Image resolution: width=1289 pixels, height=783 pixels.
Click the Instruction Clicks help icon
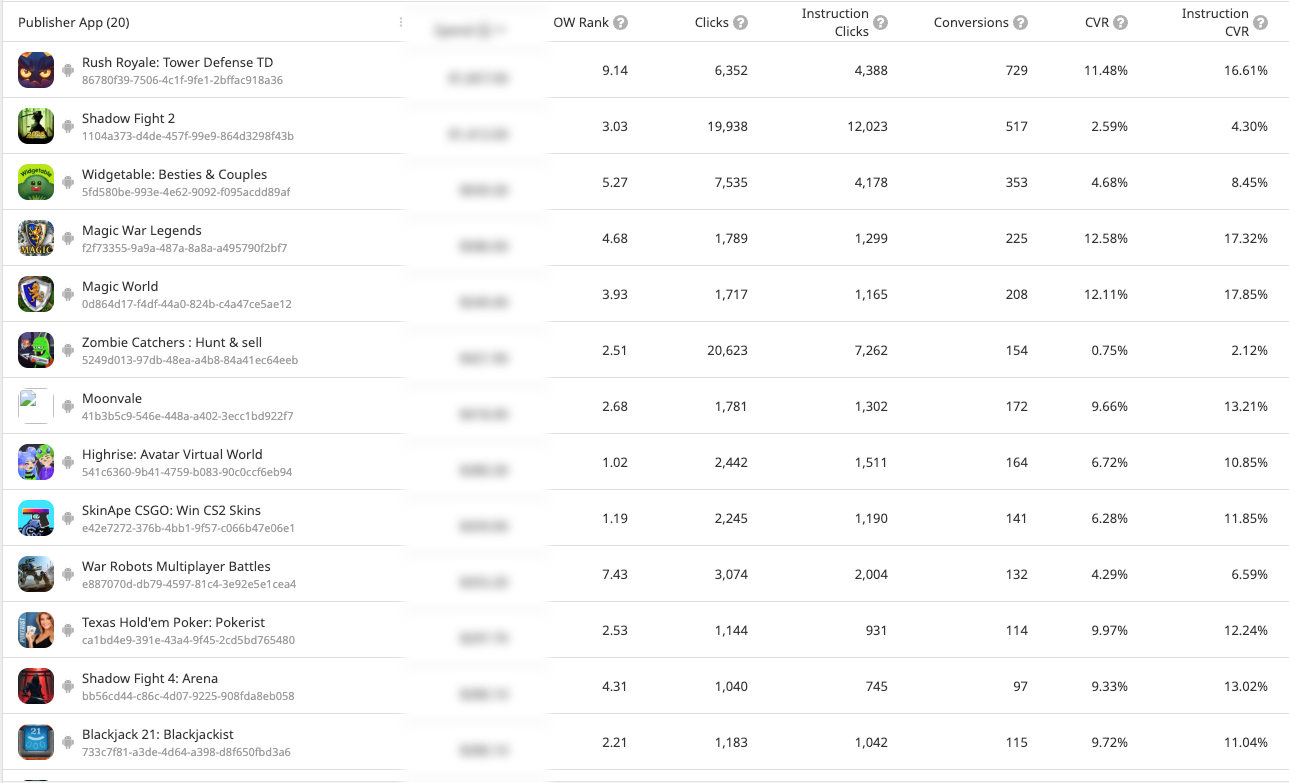[880, 22]
